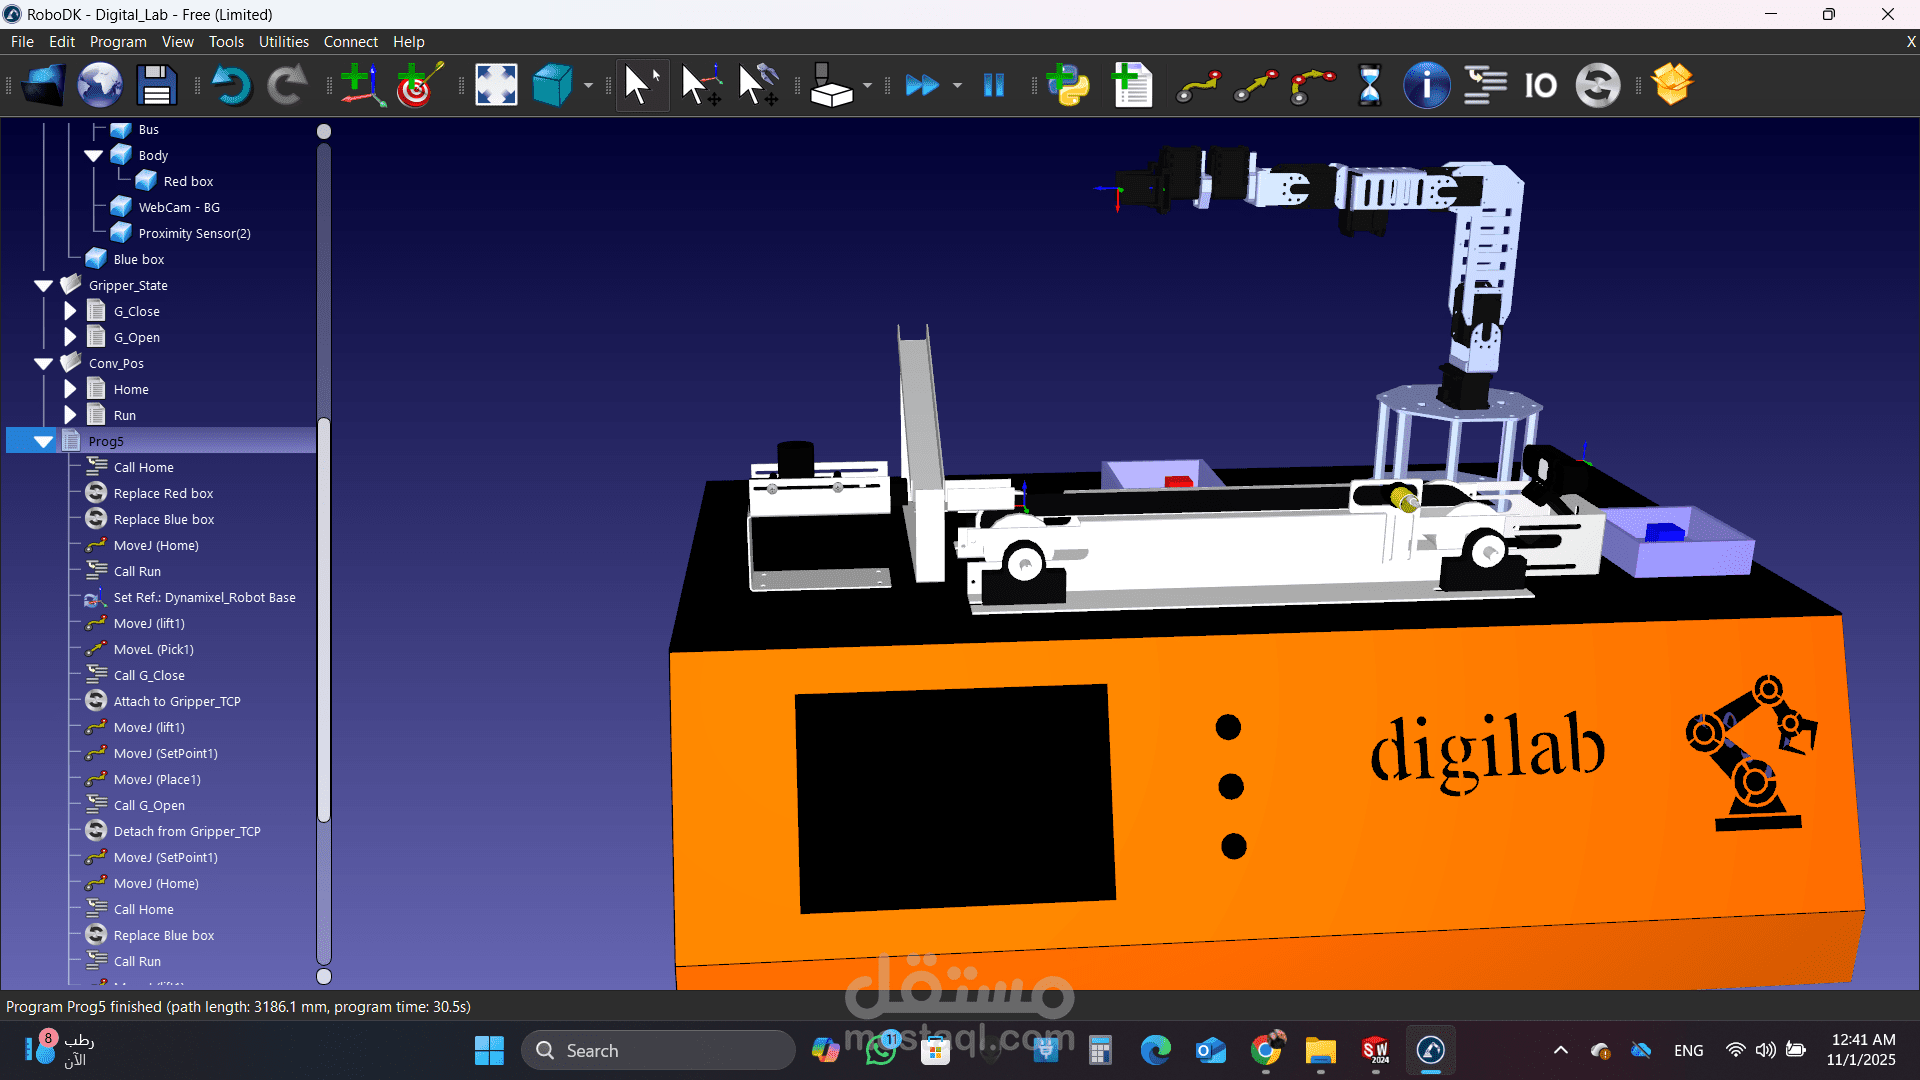Open the Program menu
The height and width of the screenshot is (1080, 1920).
(x=118, y=41)
